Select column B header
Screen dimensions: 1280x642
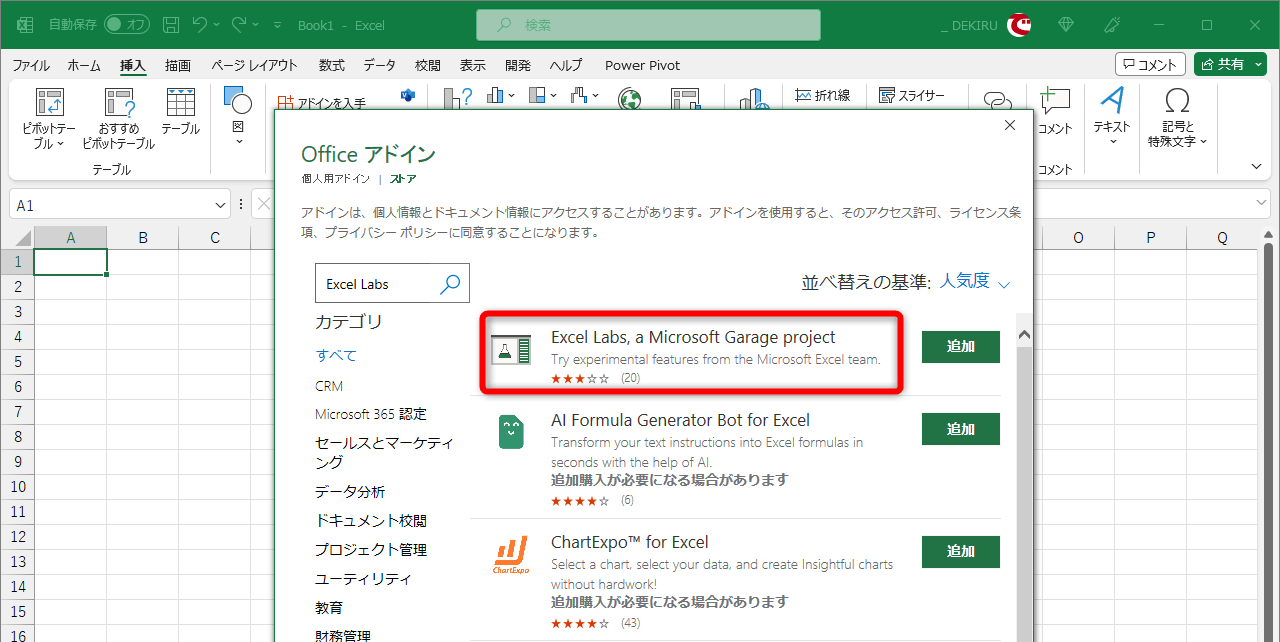tap(143, 238)
